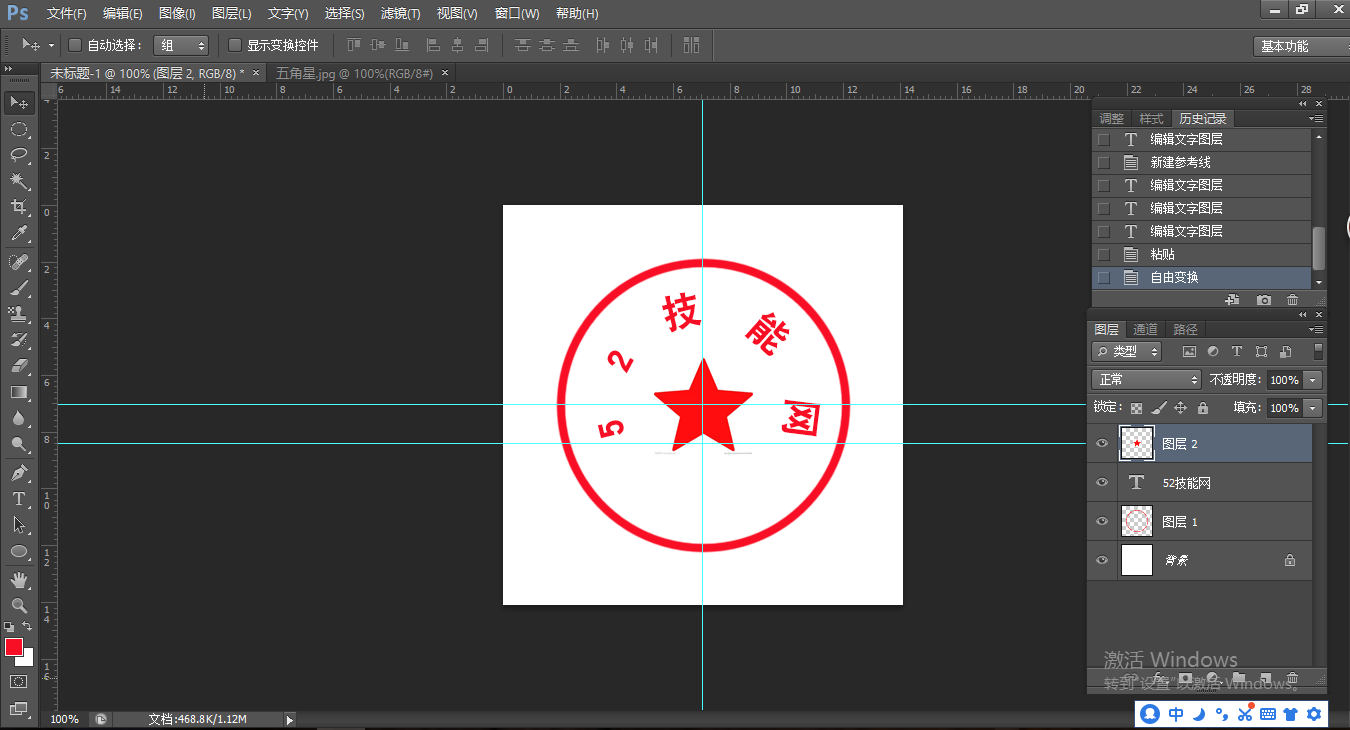The image size is (1350, 730).
Task: Select the Crop tool
Action: (x=19, y=207)
